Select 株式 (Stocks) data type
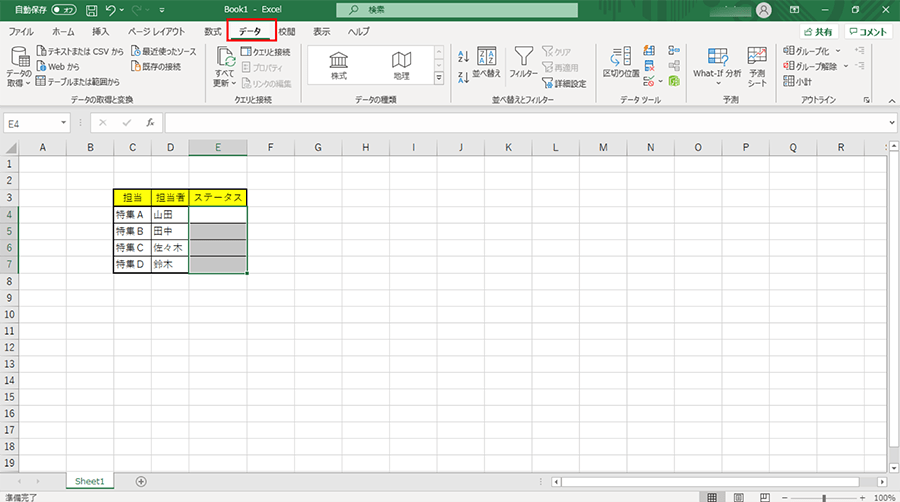The height and width of the screenshot is (502, 900). click(339, 65)
